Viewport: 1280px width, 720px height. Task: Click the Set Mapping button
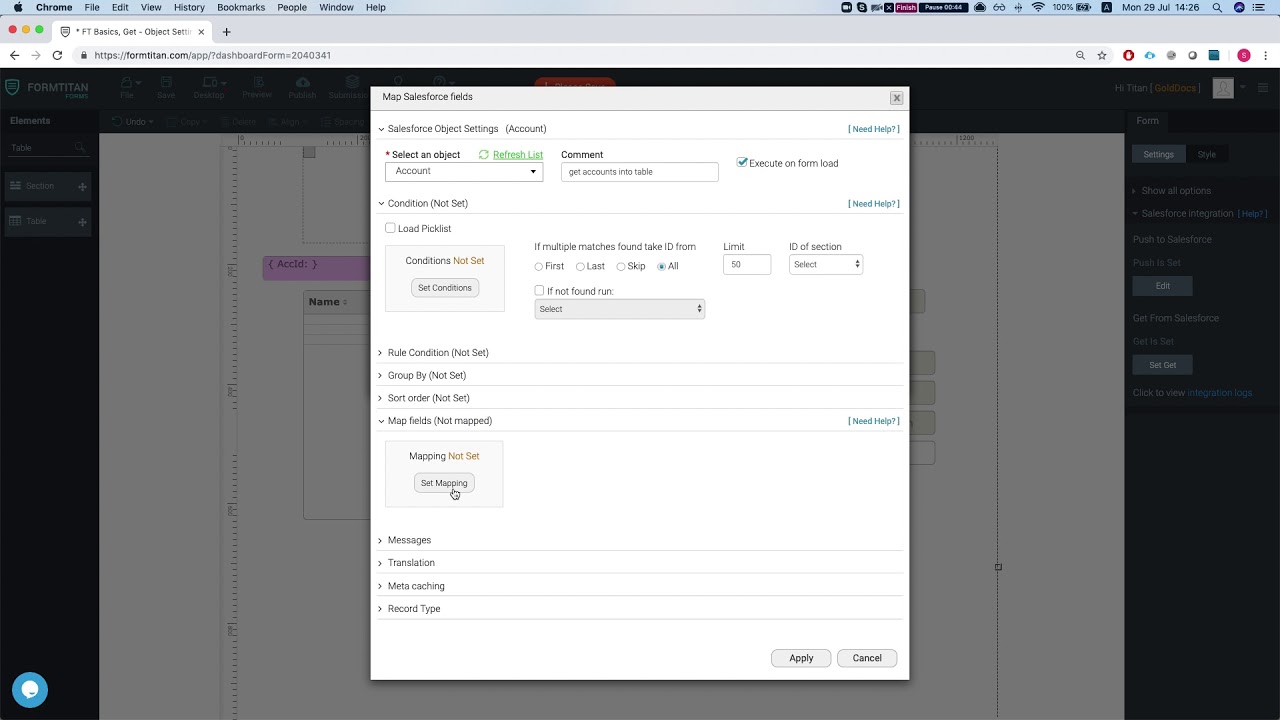pos(444,483)
